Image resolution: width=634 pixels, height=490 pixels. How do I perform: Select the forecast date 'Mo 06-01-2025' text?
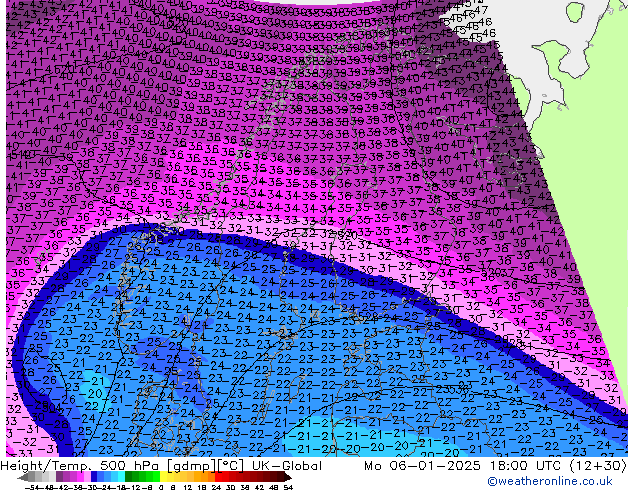424,466
